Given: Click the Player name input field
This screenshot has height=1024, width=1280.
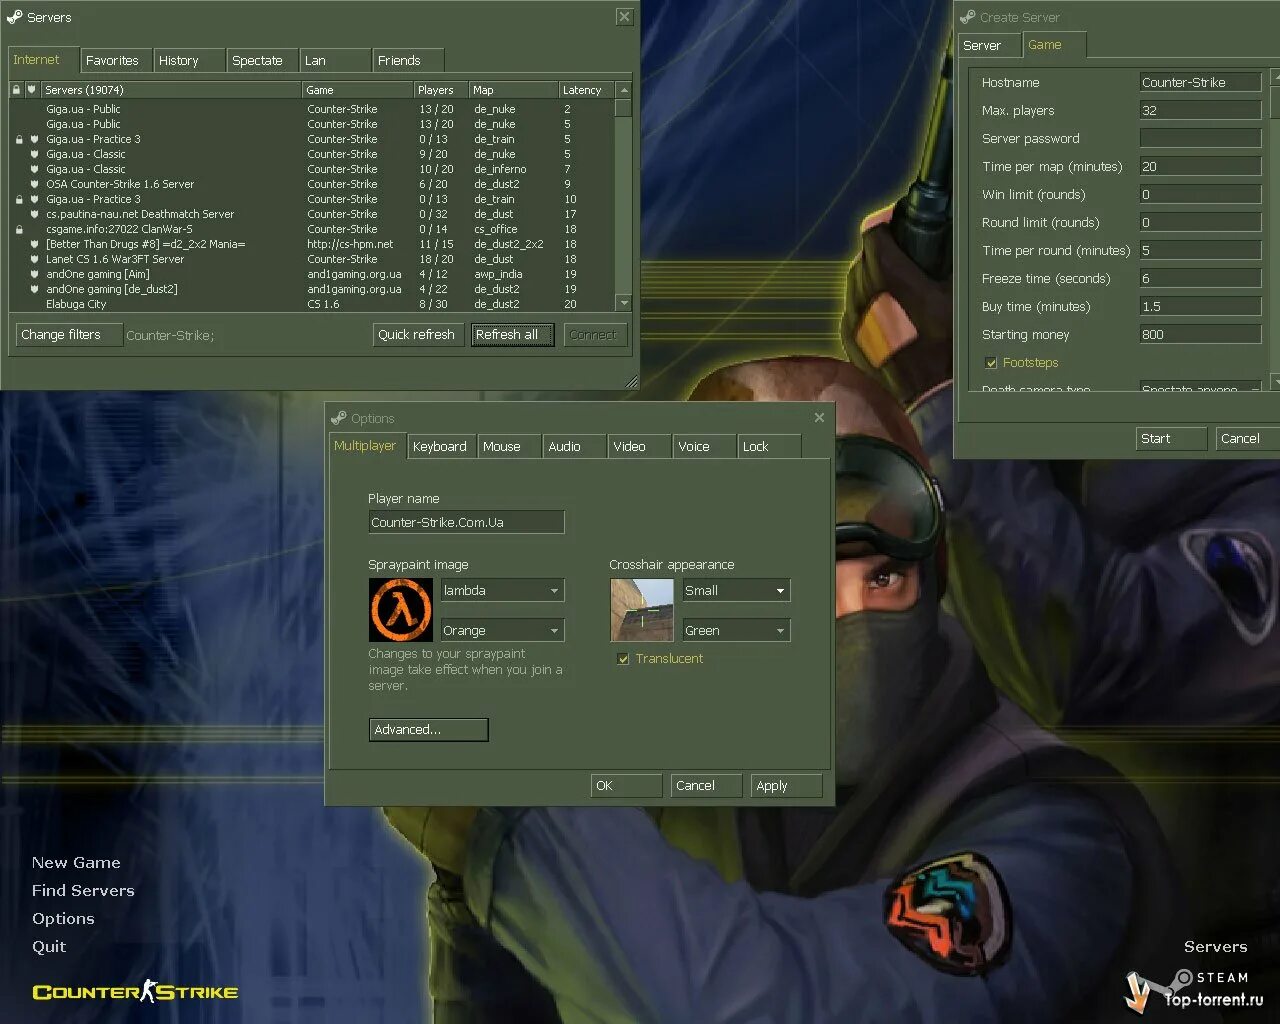Looking at the screenshot, I should click(x=466, y=522).
